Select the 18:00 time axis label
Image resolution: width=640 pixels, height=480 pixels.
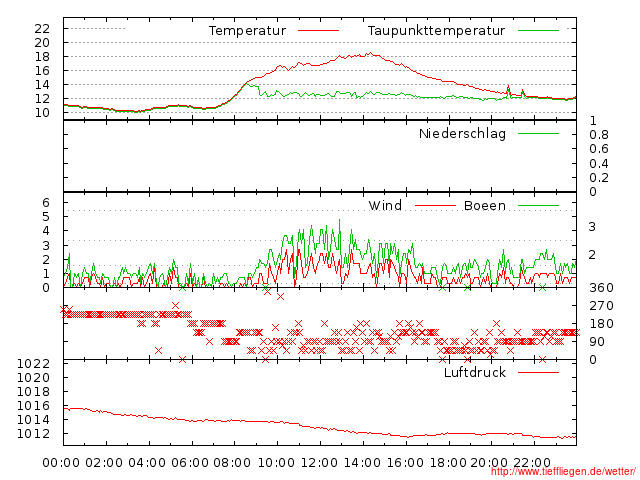click(x=448, y=463)
